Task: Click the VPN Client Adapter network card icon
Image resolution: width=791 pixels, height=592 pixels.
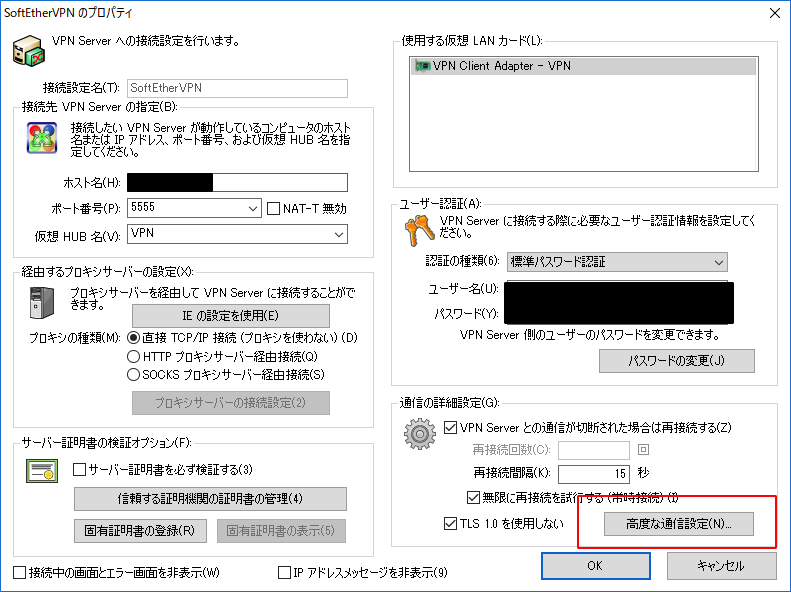Action: (422, 66)
